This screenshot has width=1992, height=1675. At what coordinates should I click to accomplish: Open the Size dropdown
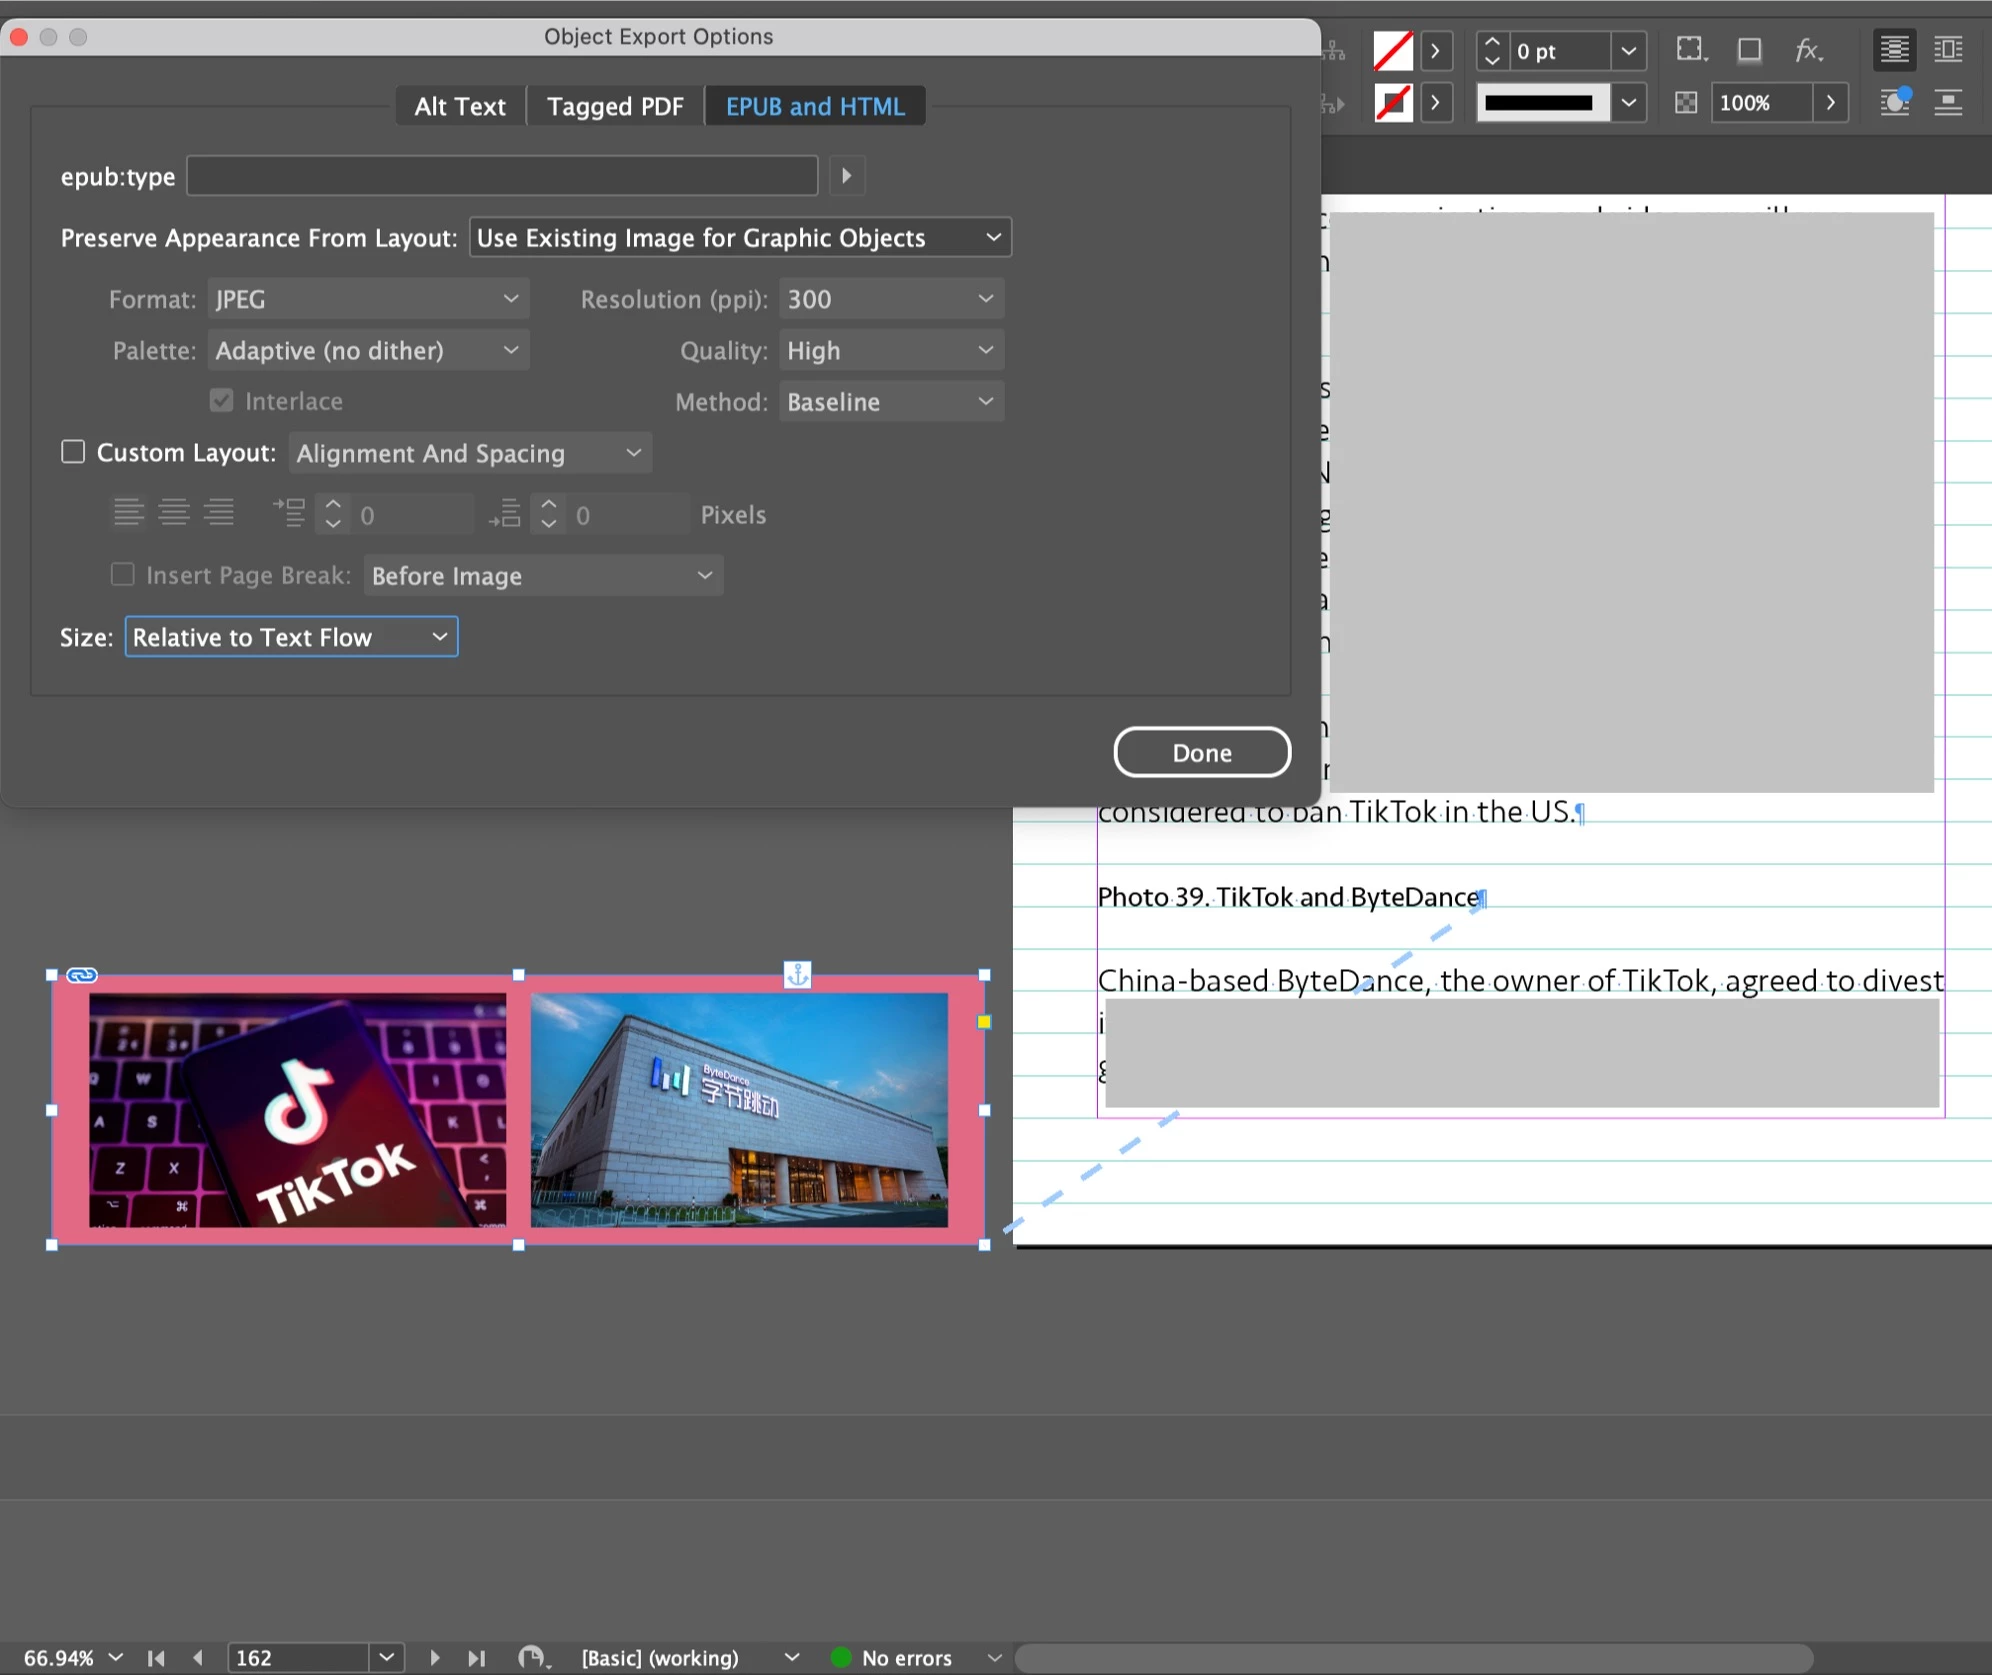[x=291, y=637]
